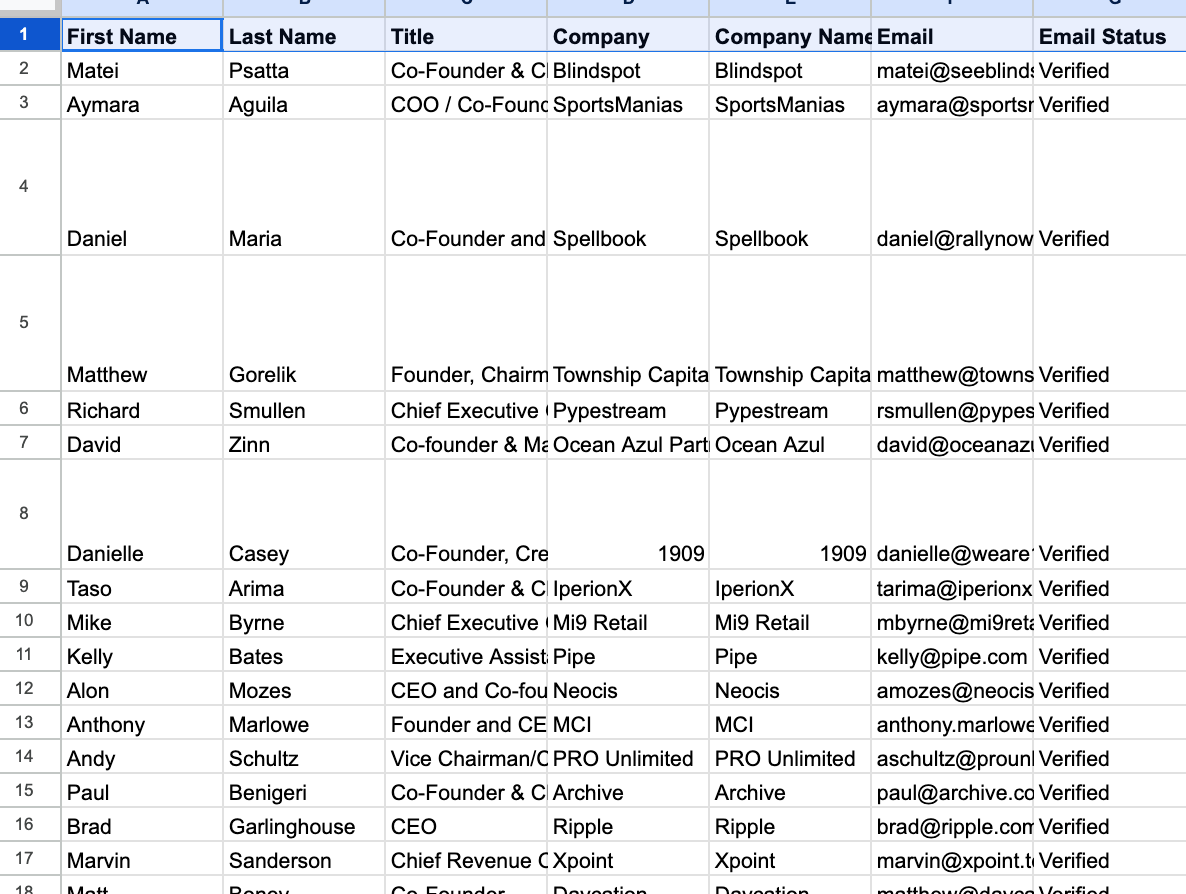Click last name cell 'Gorelik'
Viewport: 1186px width, 894px height.
pyautogui.click(x=304, y=324)
